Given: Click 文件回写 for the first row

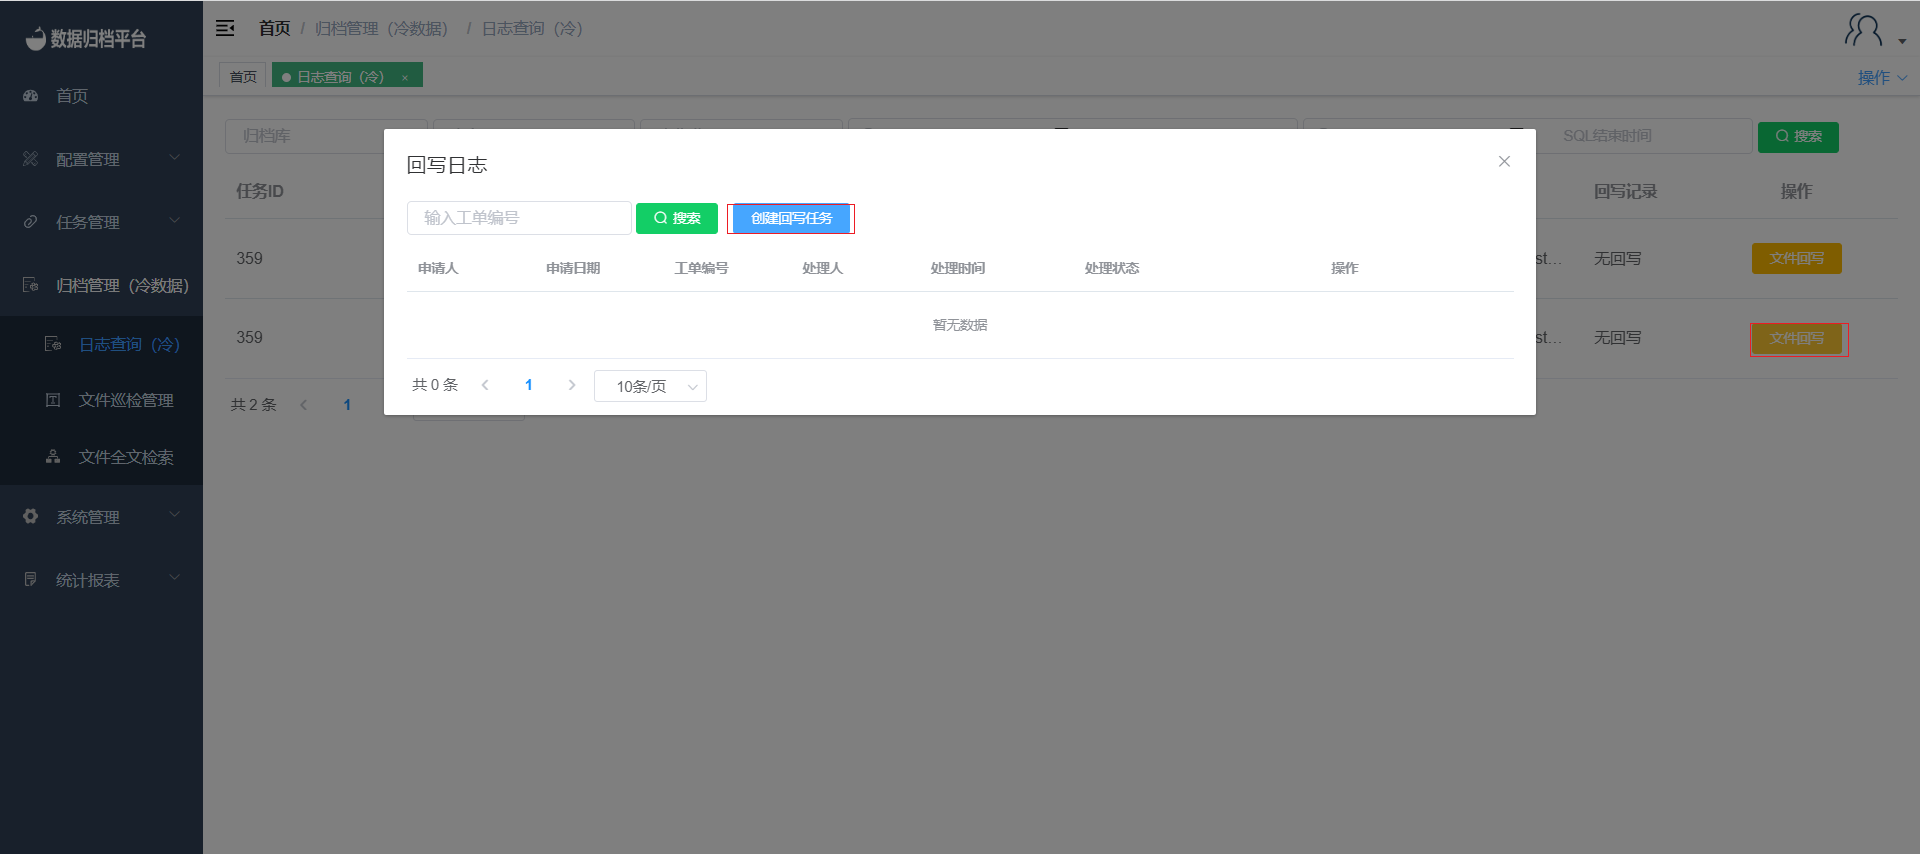Looking at the screenshot, I should coord(1797,258).
